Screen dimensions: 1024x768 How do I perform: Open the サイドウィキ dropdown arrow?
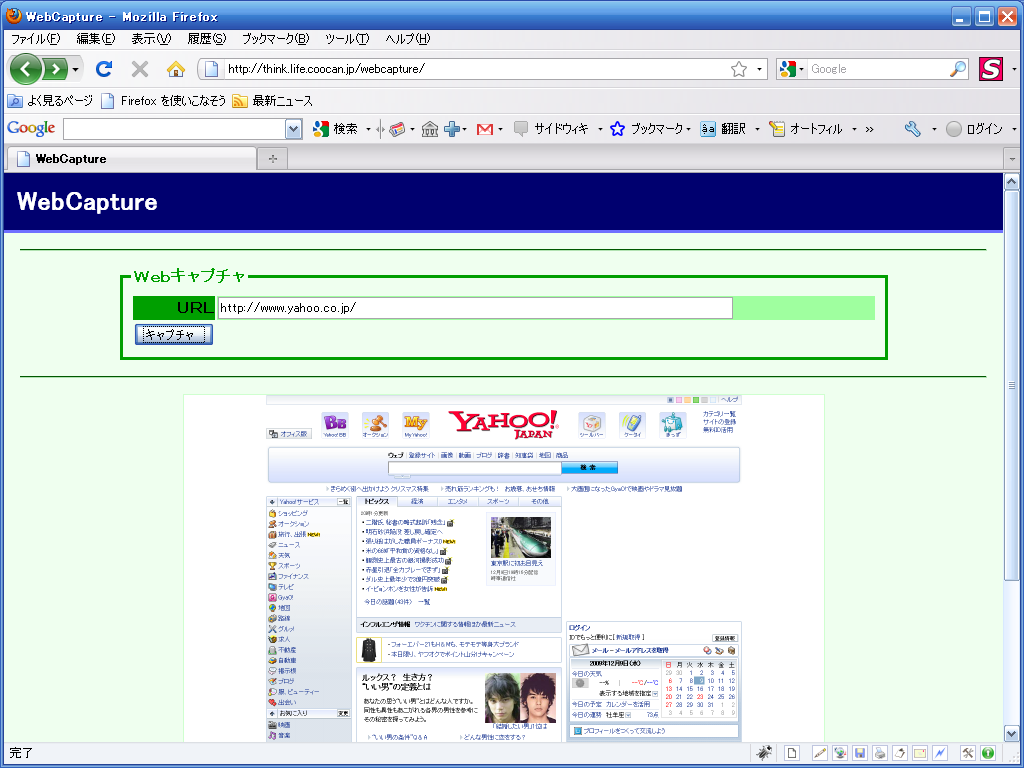(x=600, y=129)
